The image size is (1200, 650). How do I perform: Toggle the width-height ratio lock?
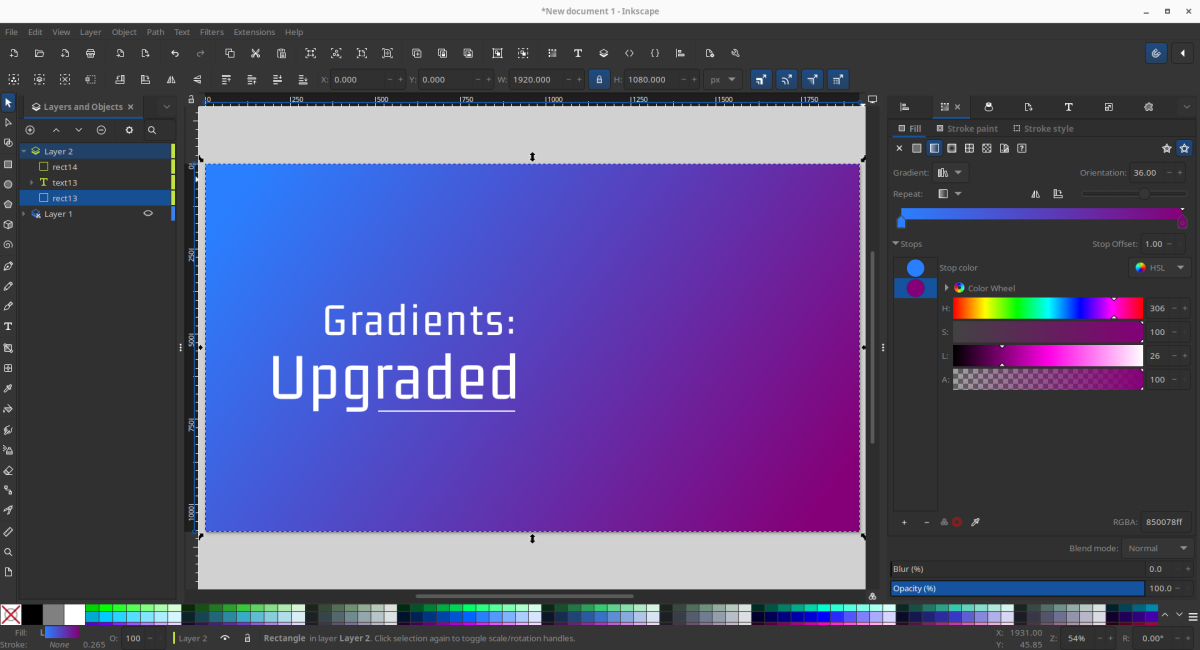599,79
